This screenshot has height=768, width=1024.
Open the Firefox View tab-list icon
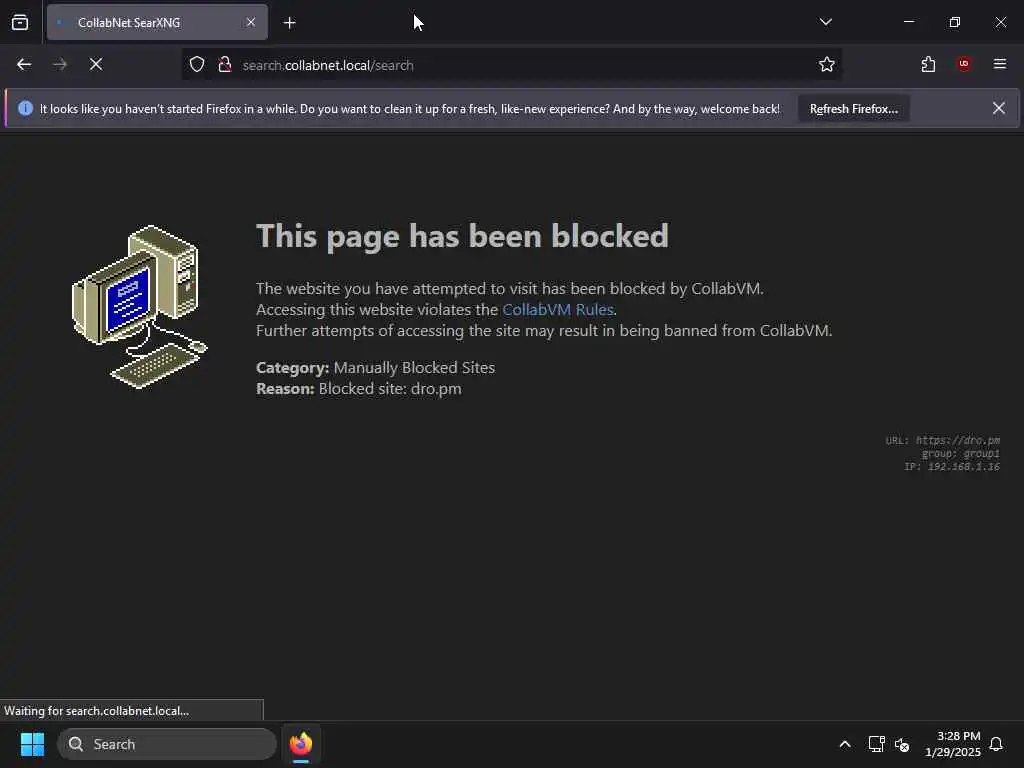[x=20, y=22]
